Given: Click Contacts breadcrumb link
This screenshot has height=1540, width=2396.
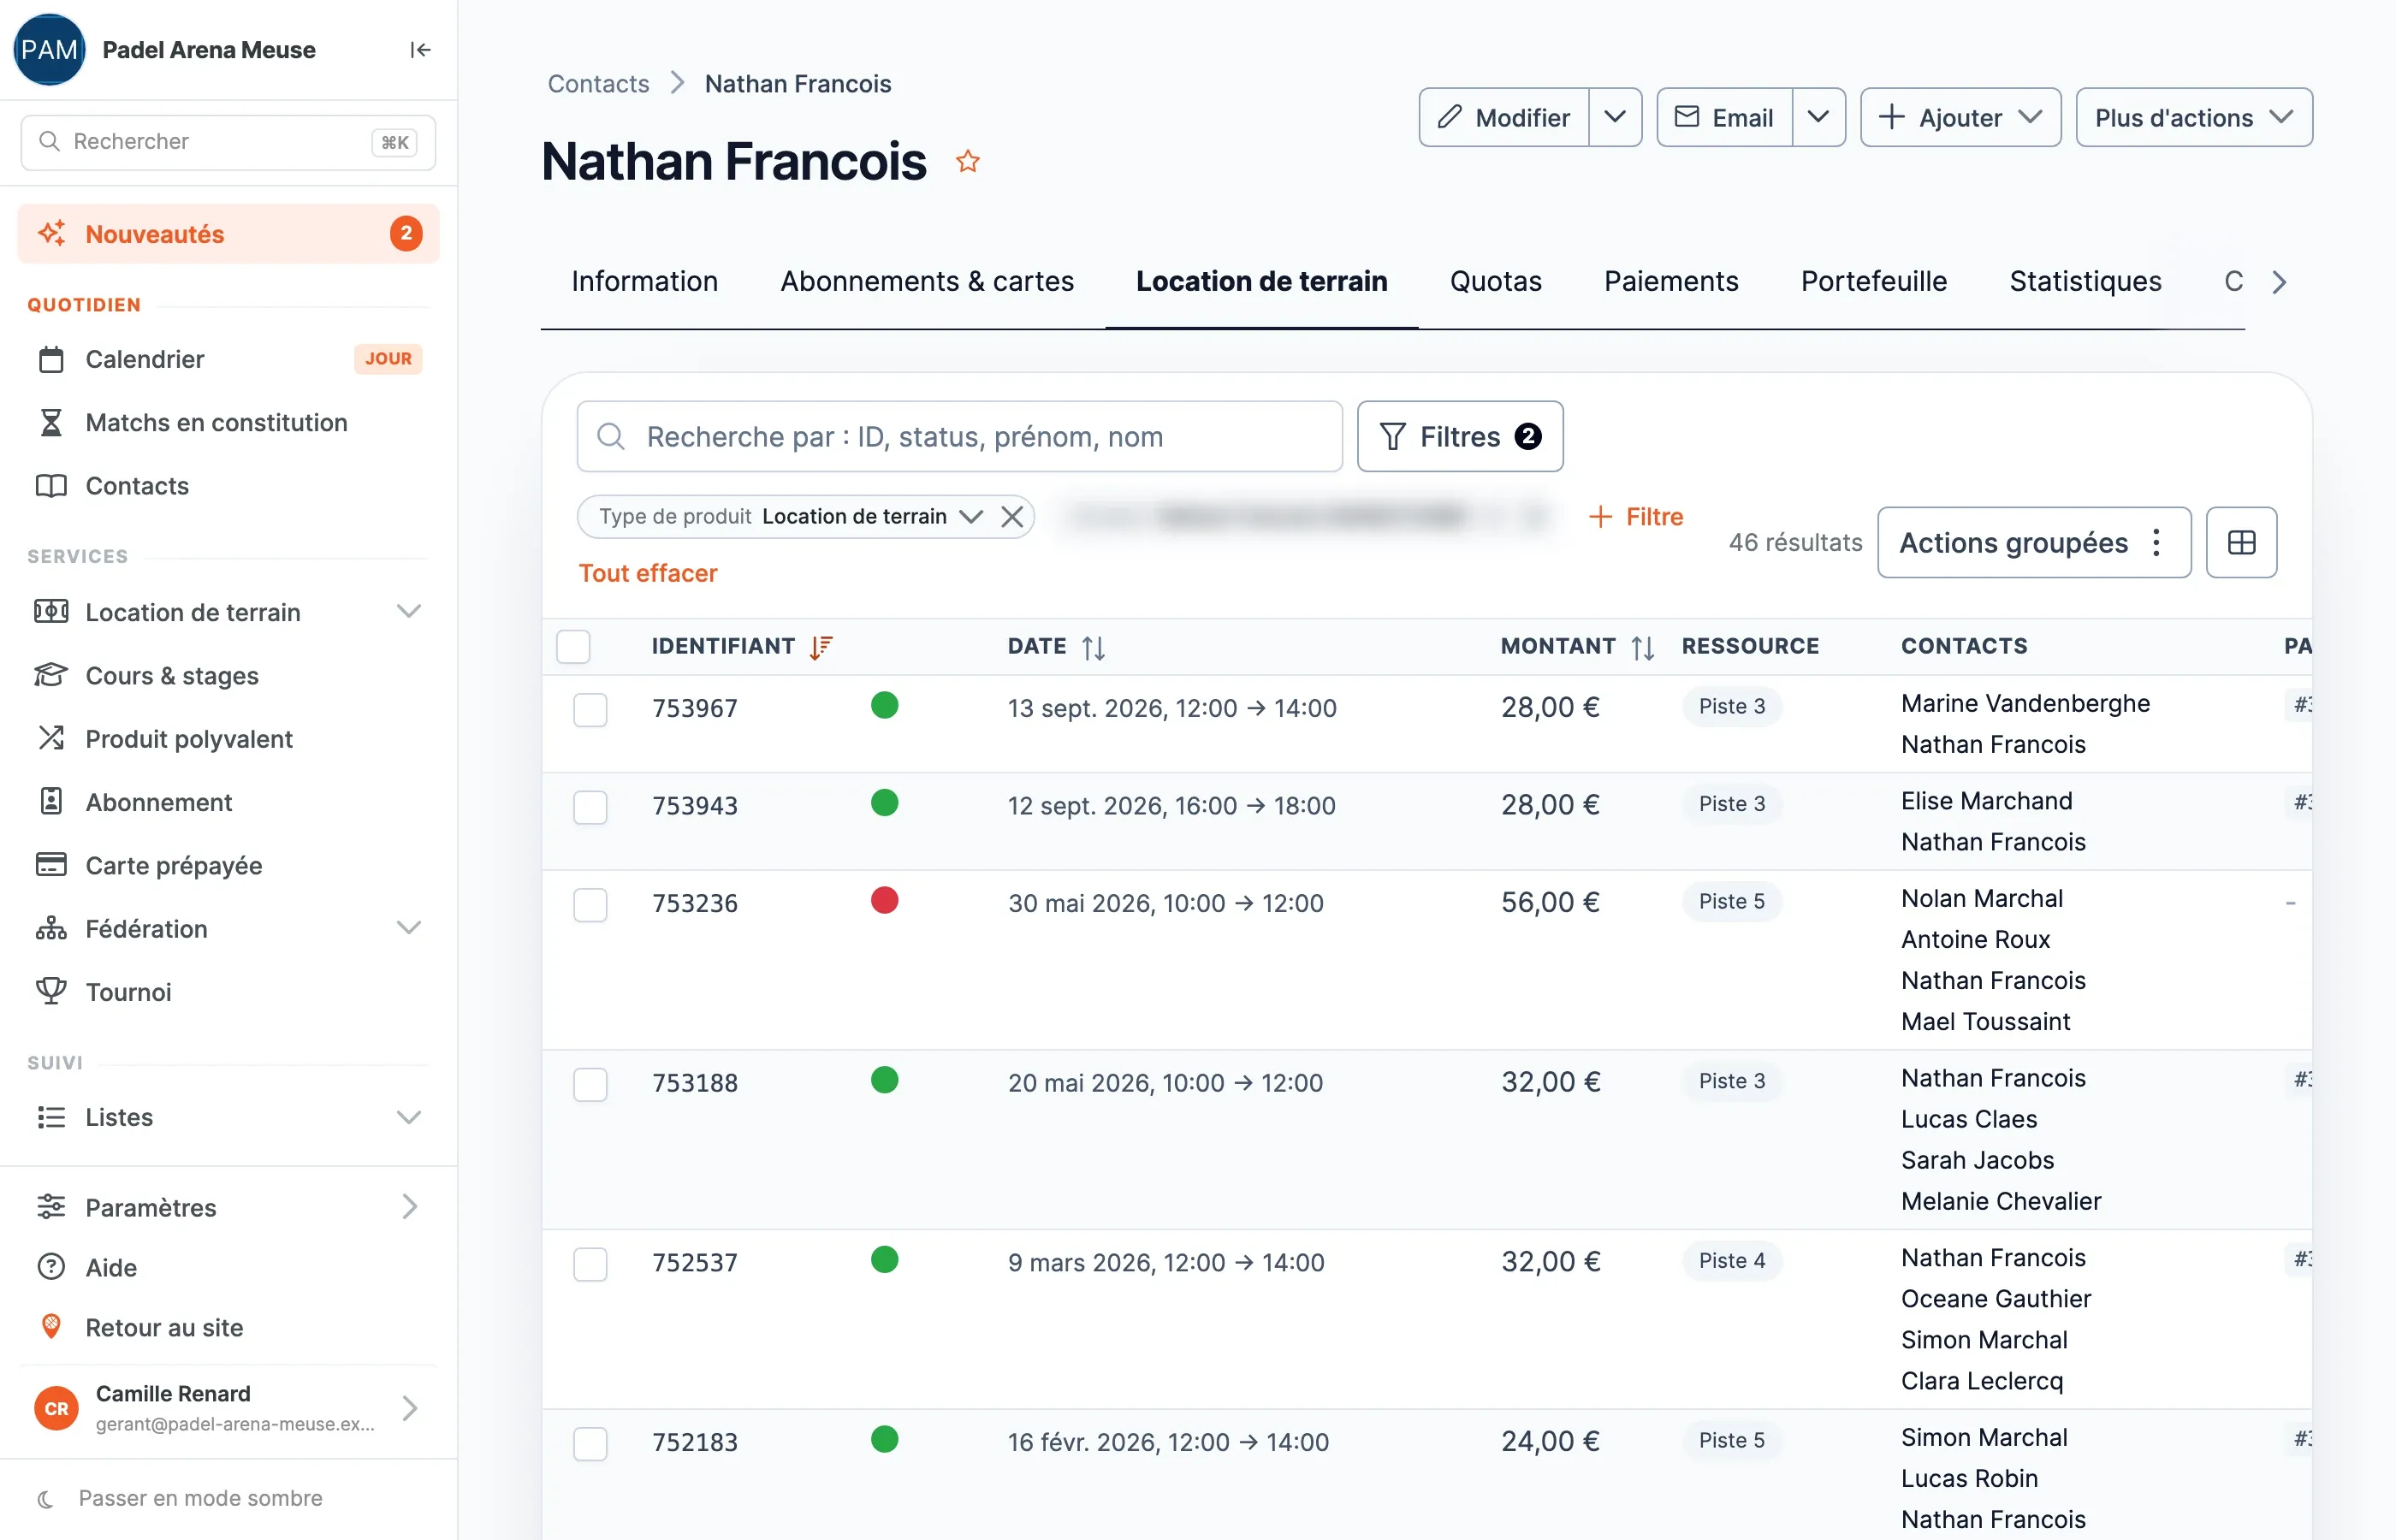Looking at the screenshot, I should click(598, 83).
